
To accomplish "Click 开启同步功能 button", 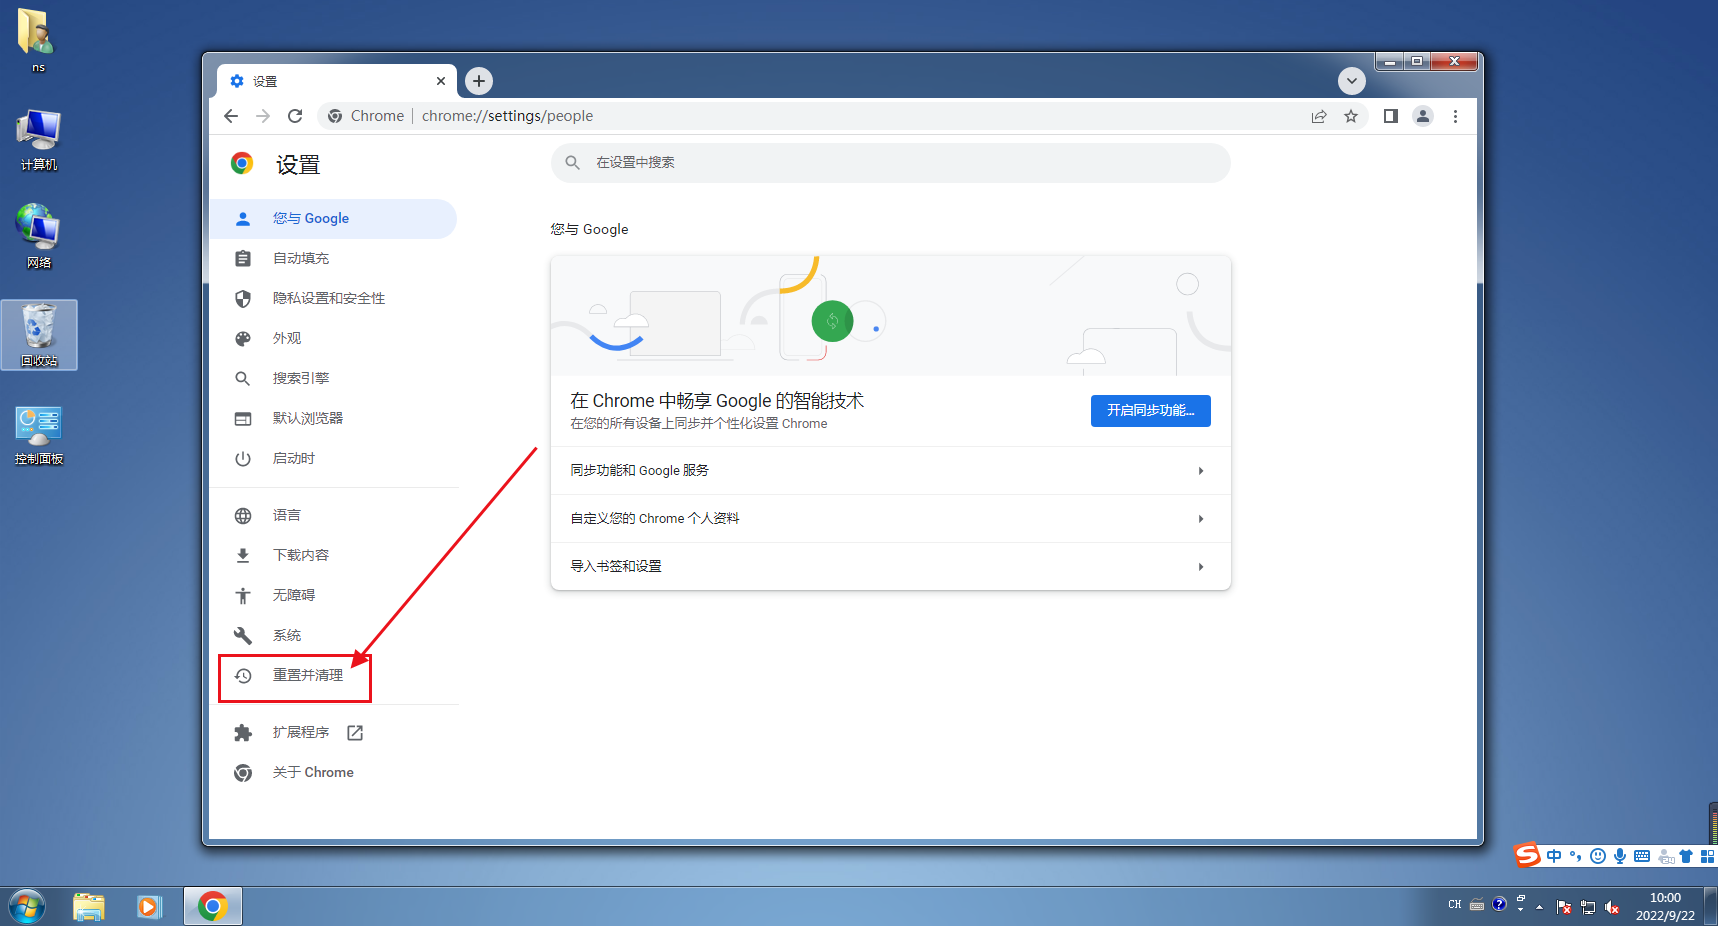I will coord(1150,411).
